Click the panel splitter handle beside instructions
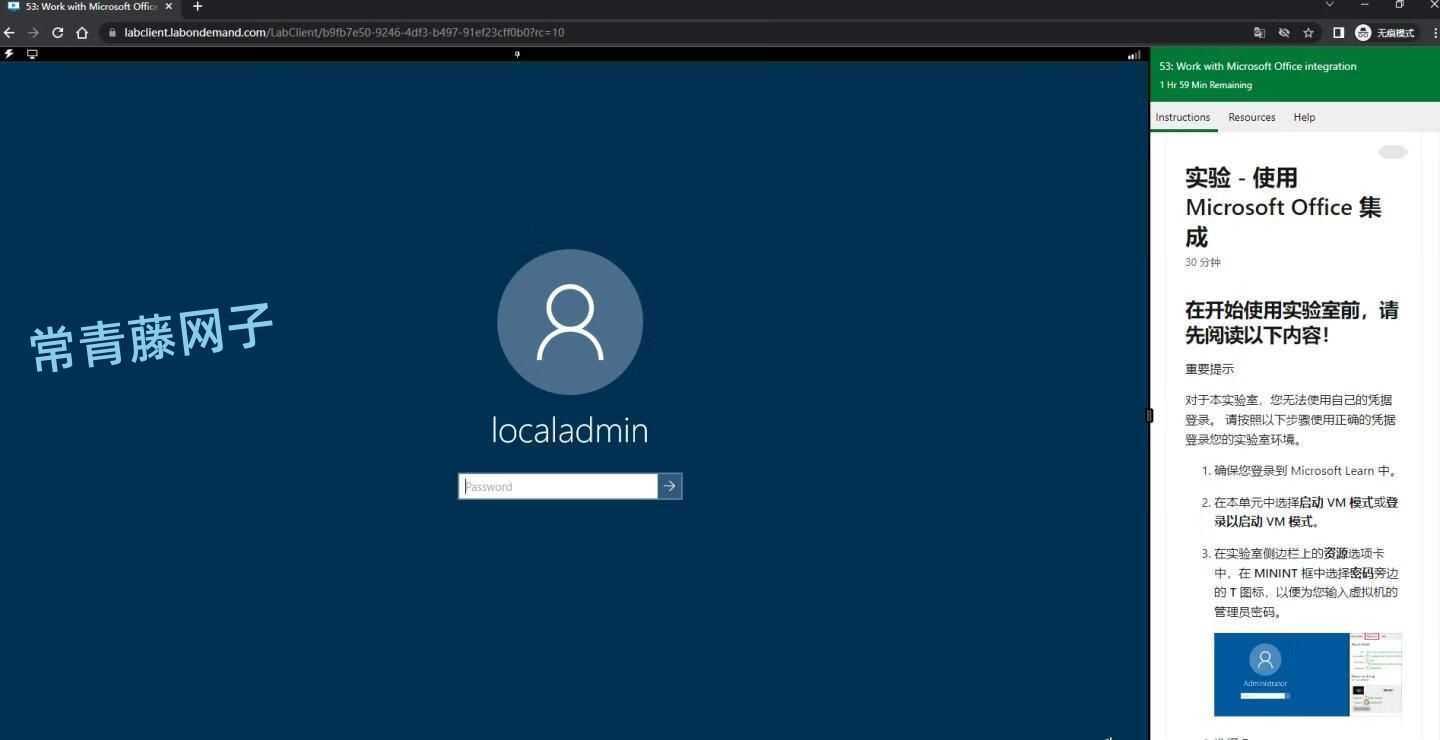The height and width of the screenshot is (740, 1440). [1149, 415]
